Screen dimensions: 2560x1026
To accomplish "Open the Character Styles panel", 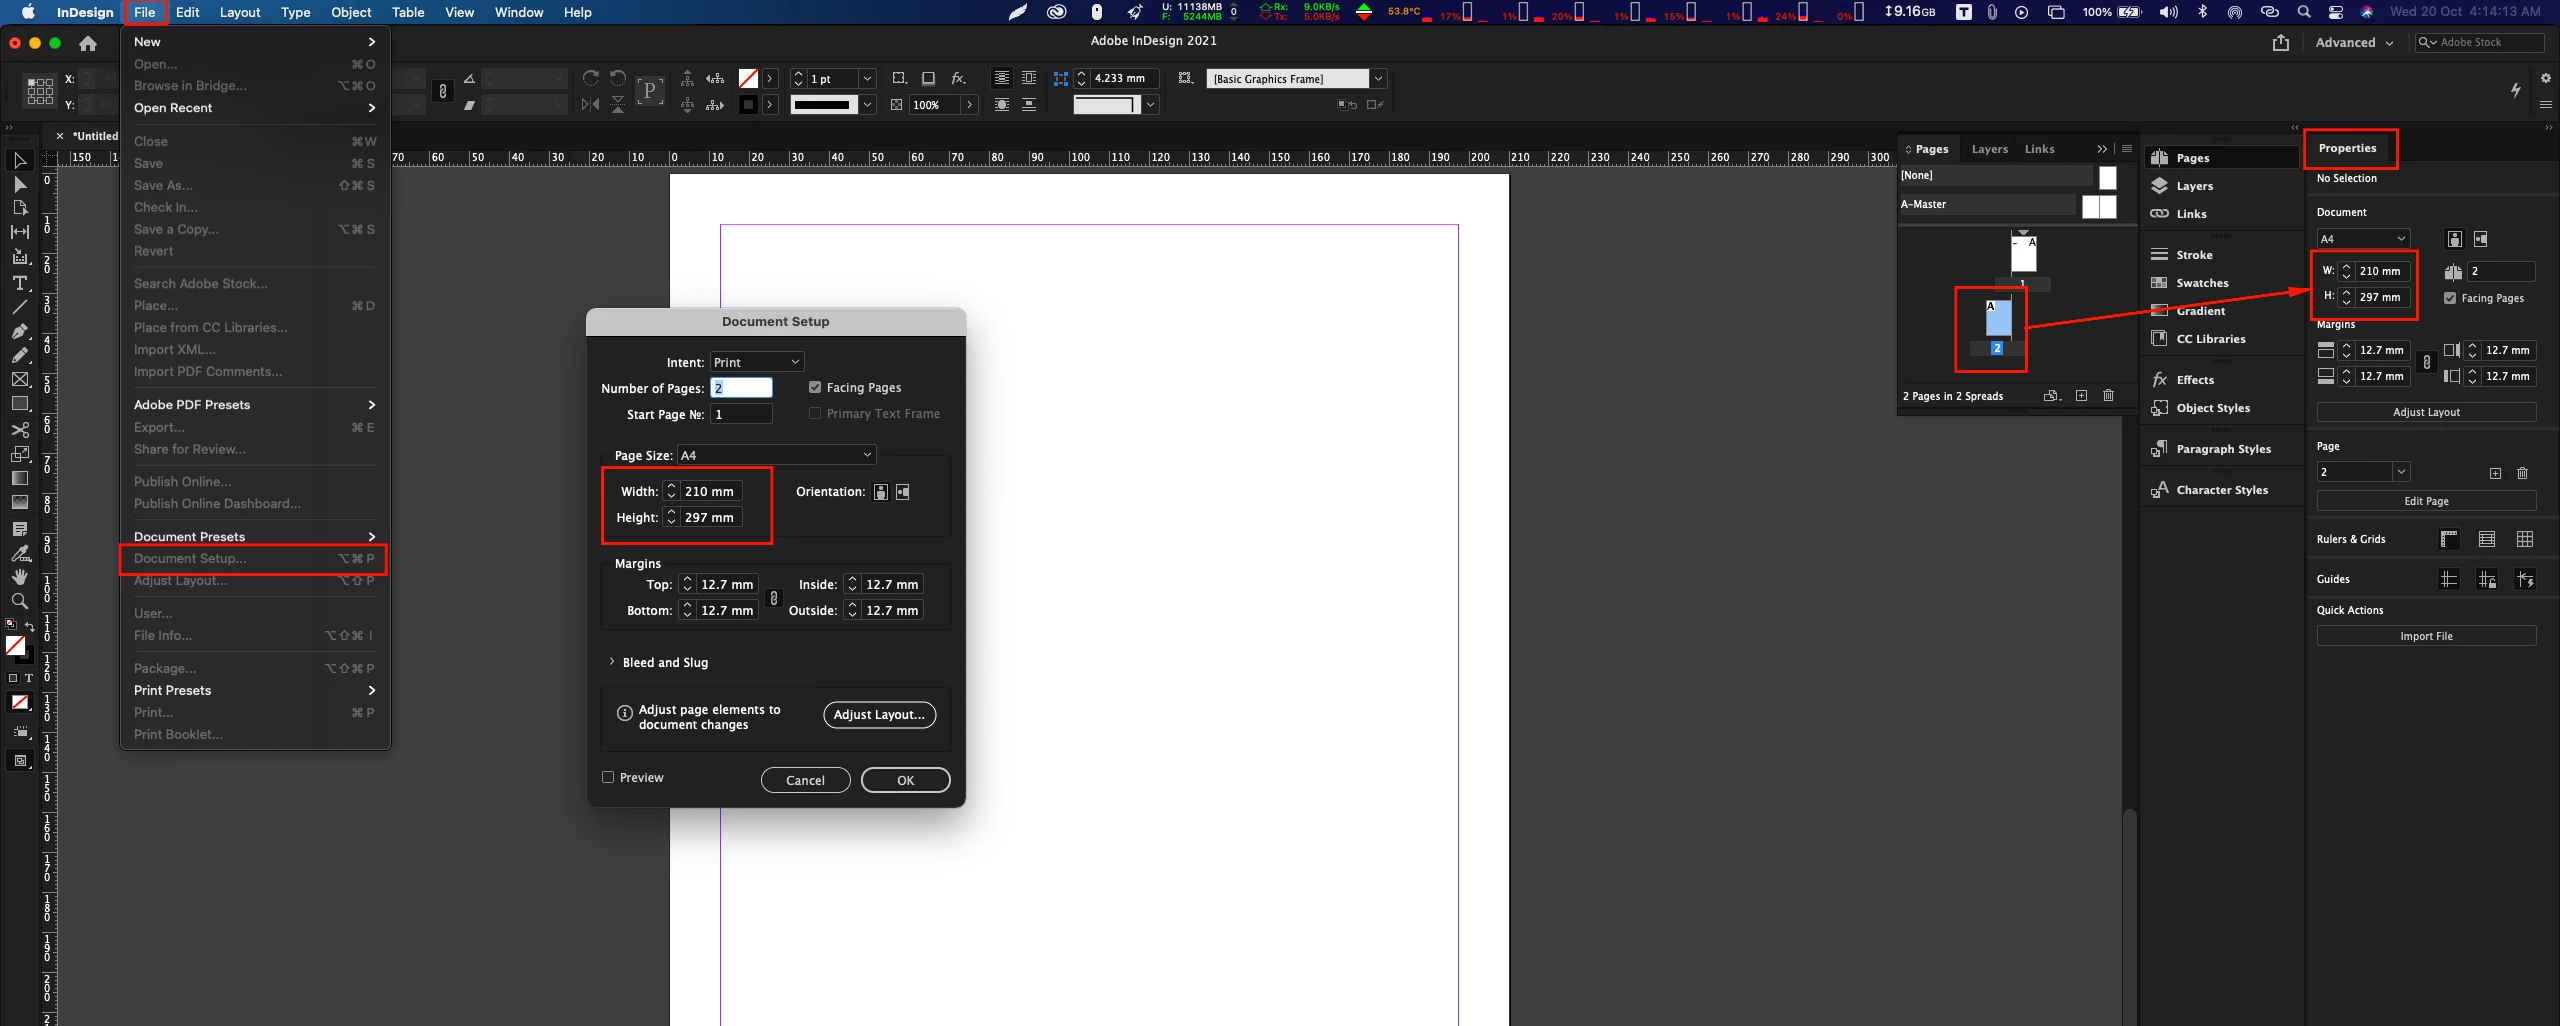I will click(2222, 490).
